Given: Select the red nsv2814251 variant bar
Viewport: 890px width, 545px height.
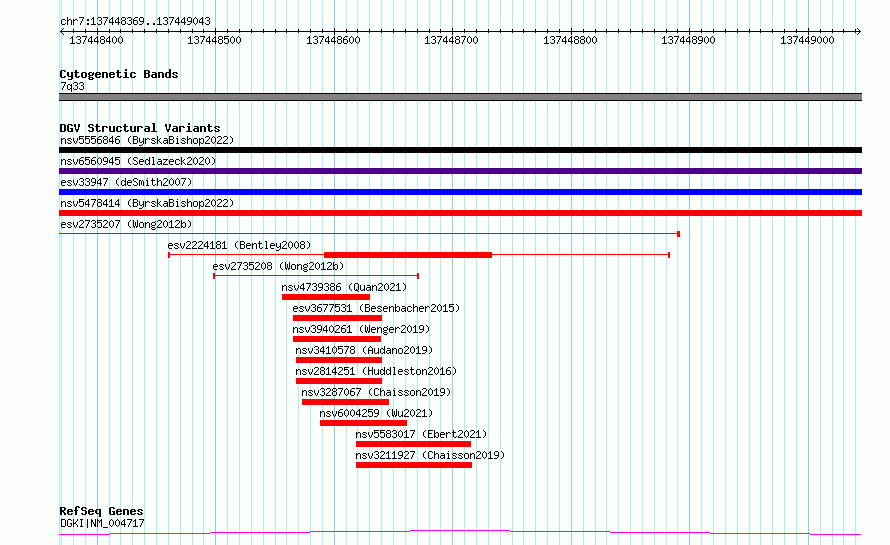Looking at the screenshot, I should 339,381.
